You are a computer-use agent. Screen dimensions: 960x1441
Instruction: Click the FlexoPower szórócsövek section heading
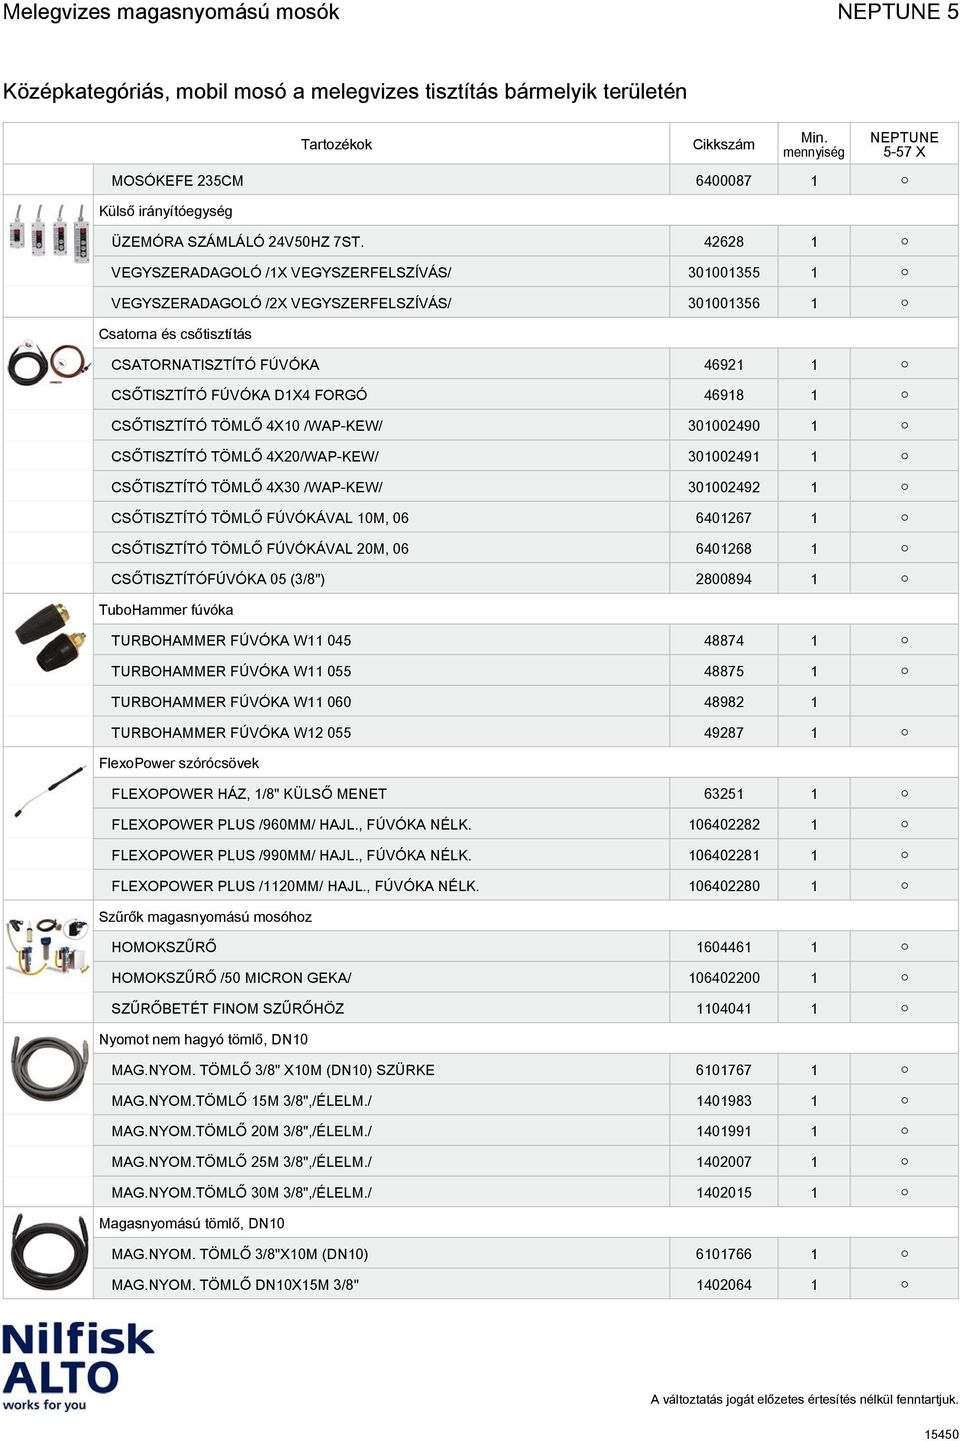pyautogui.click(x=179, y=763)
